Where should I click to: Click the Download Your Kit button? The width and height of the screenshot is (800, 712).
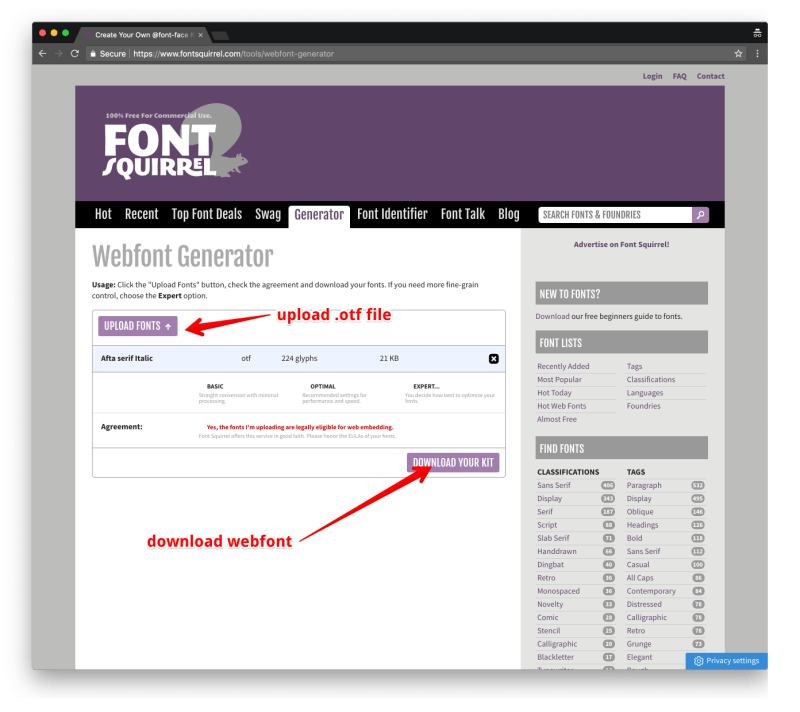point(453,463)
